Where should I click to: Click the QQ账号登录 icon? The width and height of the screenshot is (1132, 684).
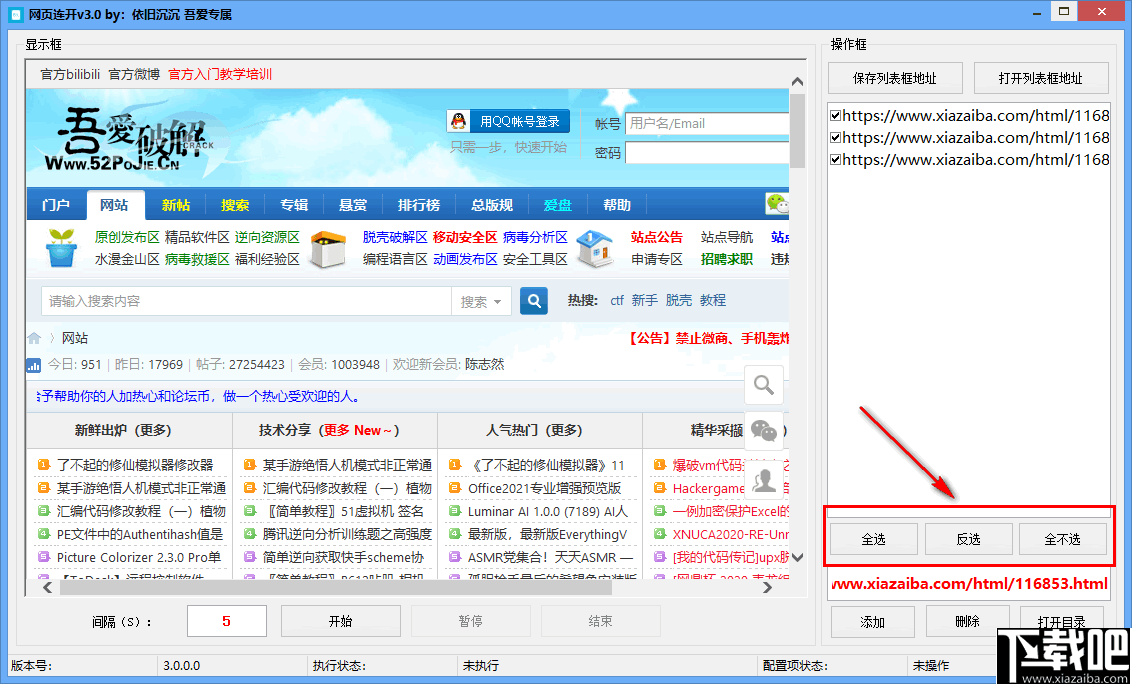456,121
